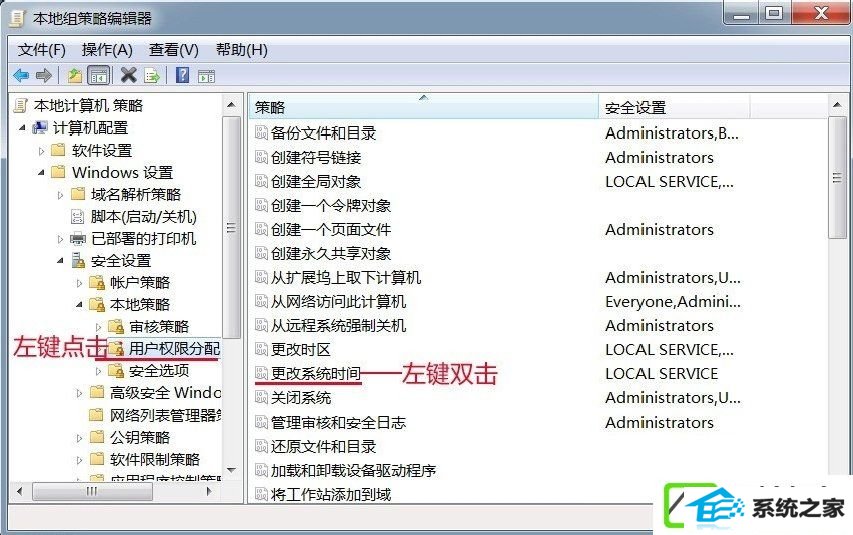Viewport: 853px width, 535px height.
Task: Click the 脚本(启动/关机) script icon
Action: pyautogui.click(x=78, y=217)
